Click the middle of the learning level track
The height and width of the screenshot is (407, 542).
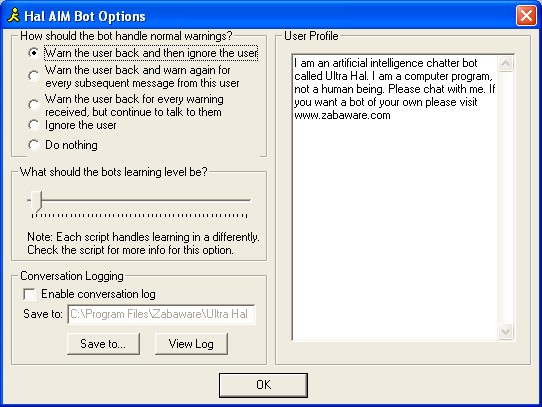click(x=139, y=200)
